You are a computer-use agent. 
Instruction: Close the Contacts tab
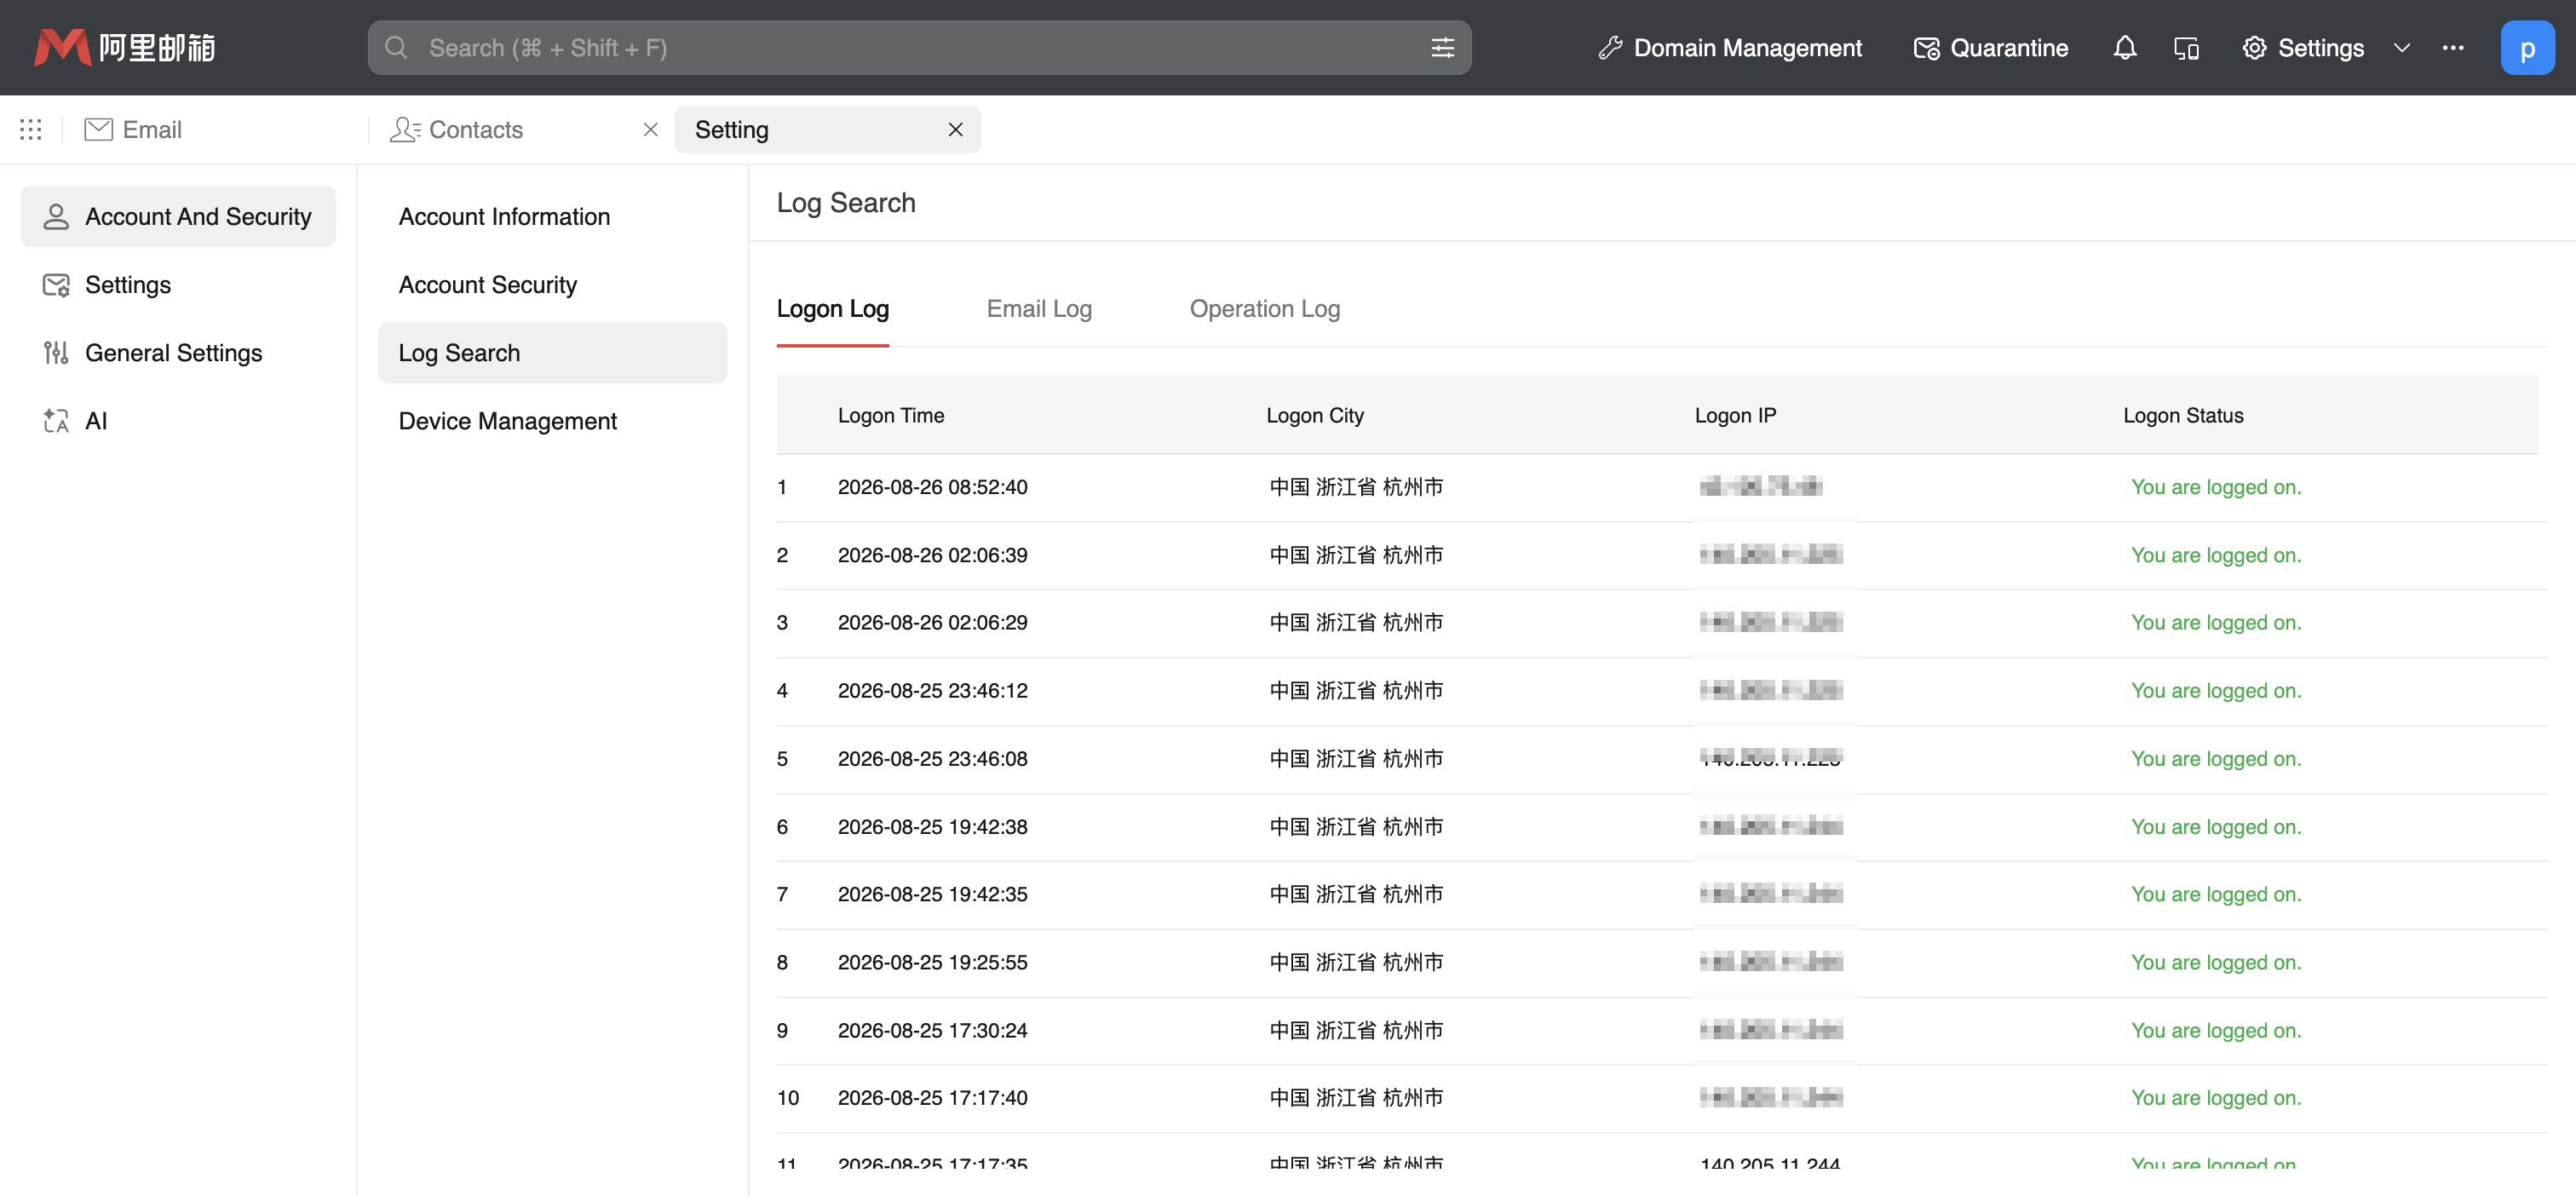pos(650,129)
